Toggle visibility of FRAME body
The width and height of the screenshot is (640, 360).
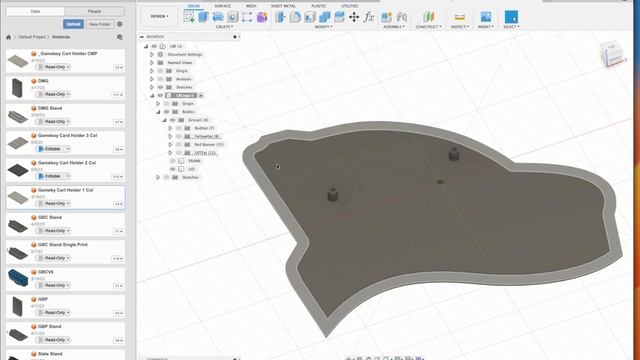(x=173, y=161)
